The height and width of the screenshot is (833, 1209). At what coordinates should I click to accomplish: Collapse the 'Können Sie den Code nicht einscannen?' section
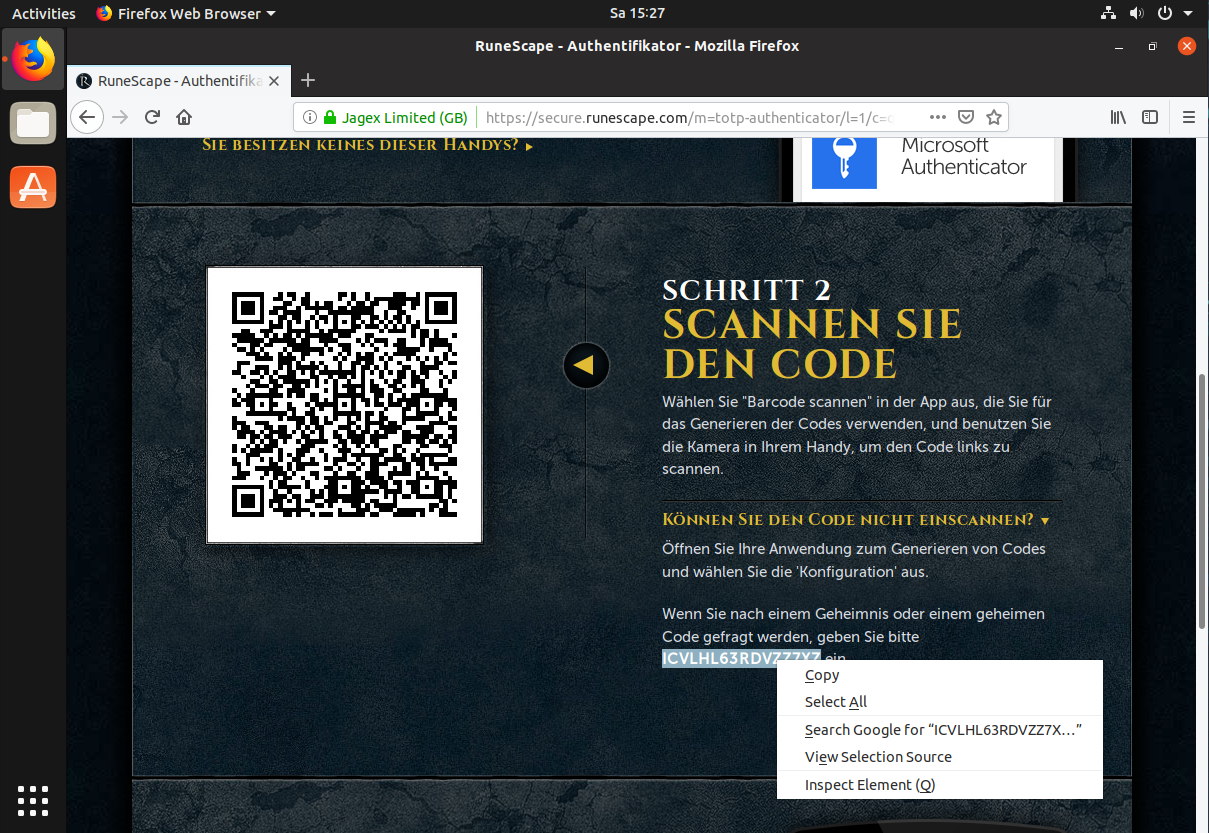(855, 520)
